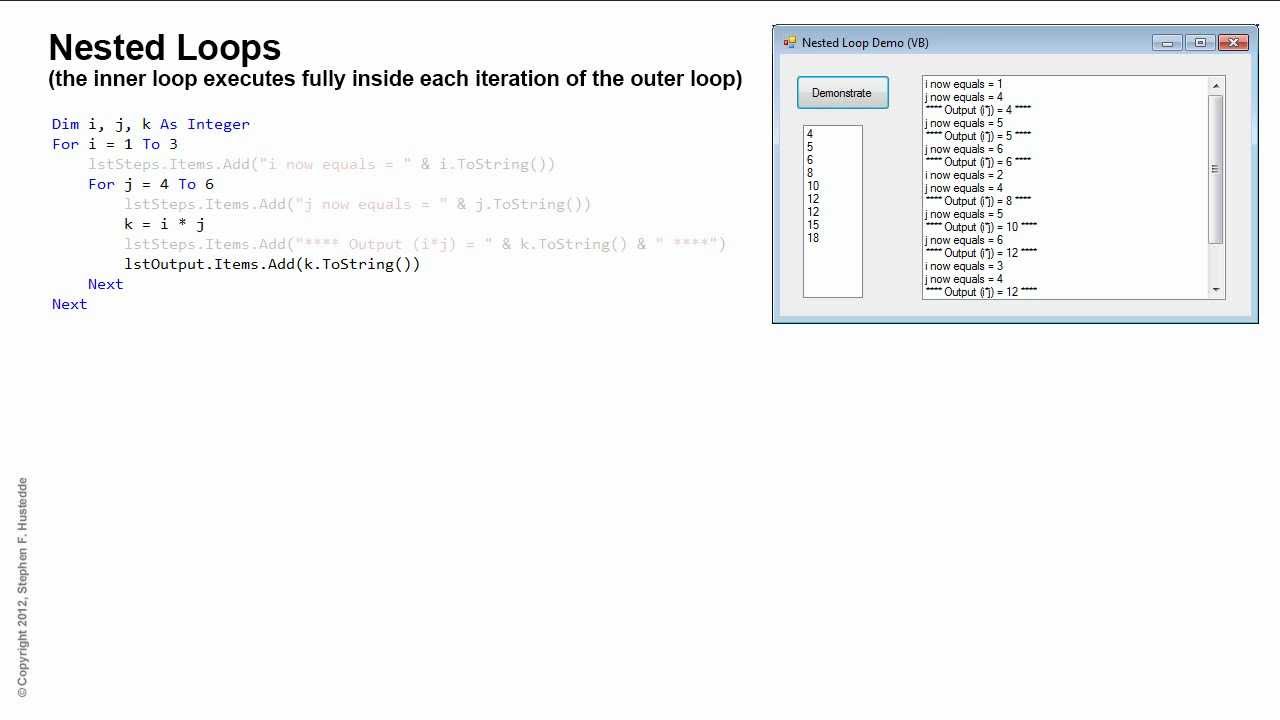
Task: Select the "i now equals = 1" row
Action: 1066,85
